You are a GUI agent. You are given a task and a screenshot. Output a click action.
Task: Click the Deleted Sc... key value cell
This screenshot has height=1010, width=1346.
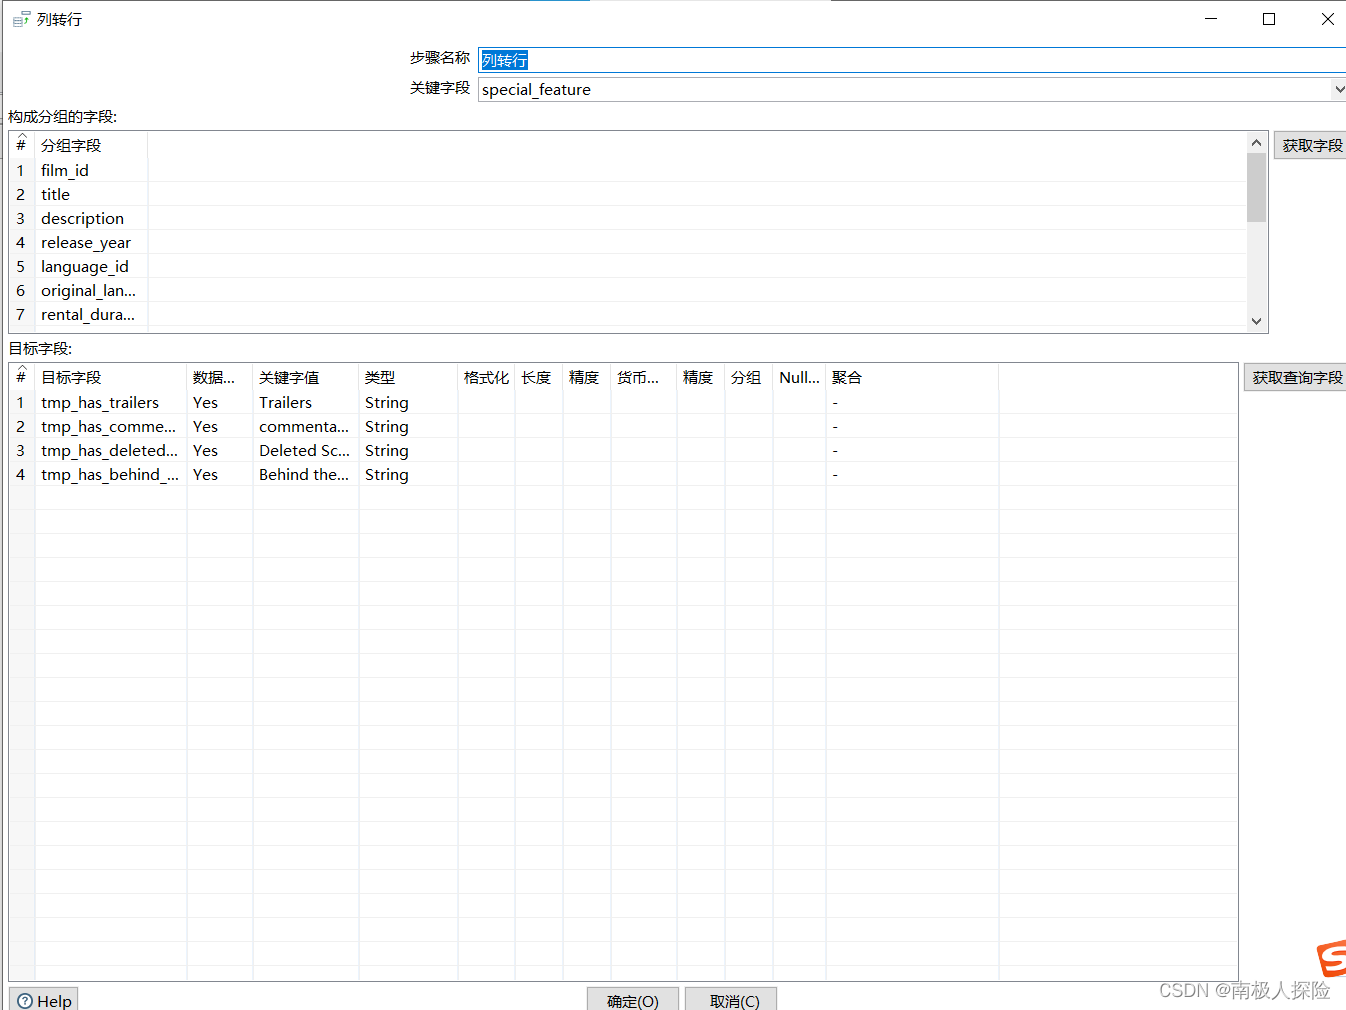(x=305, y=450)
